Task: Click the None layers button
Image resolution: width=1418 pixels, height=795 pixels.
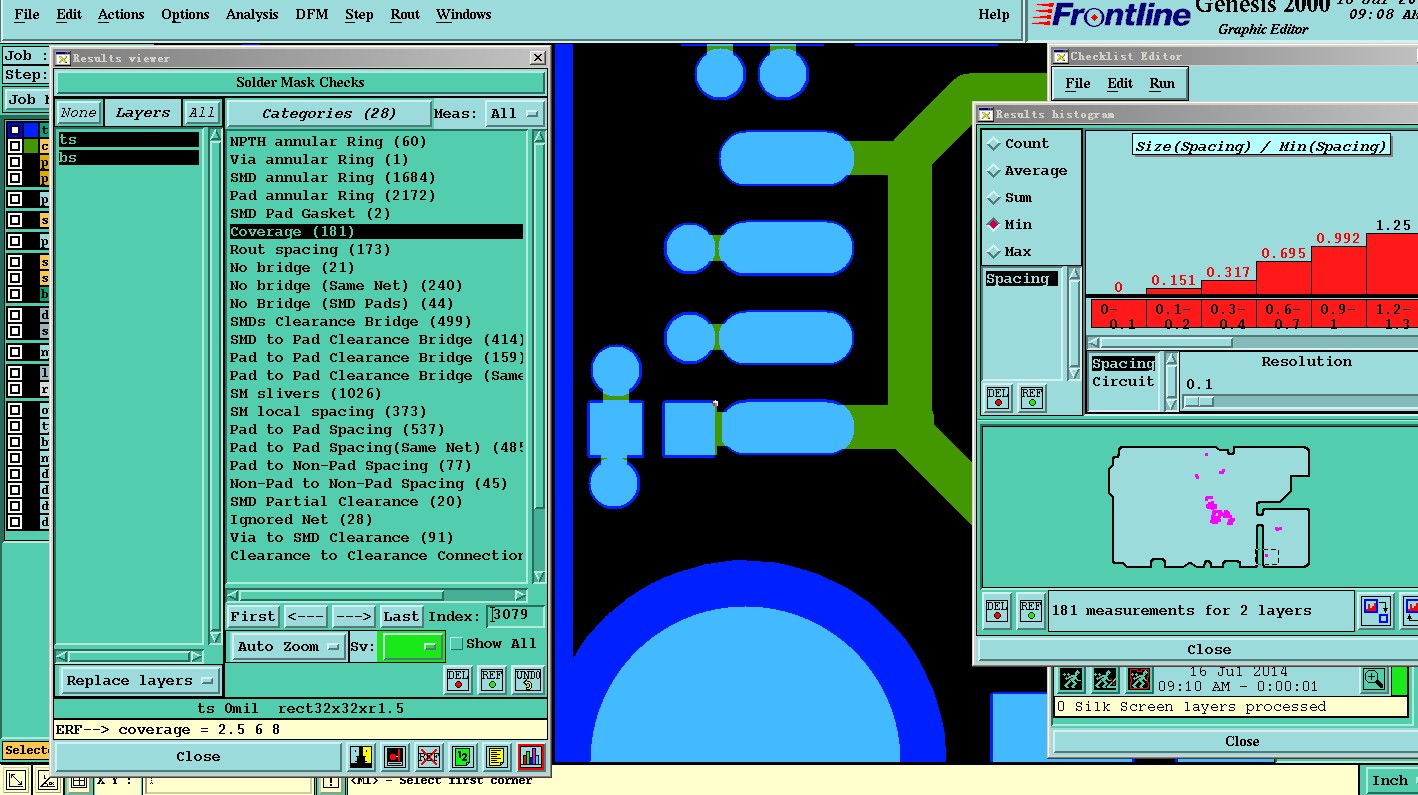Action: pos(78,113)
